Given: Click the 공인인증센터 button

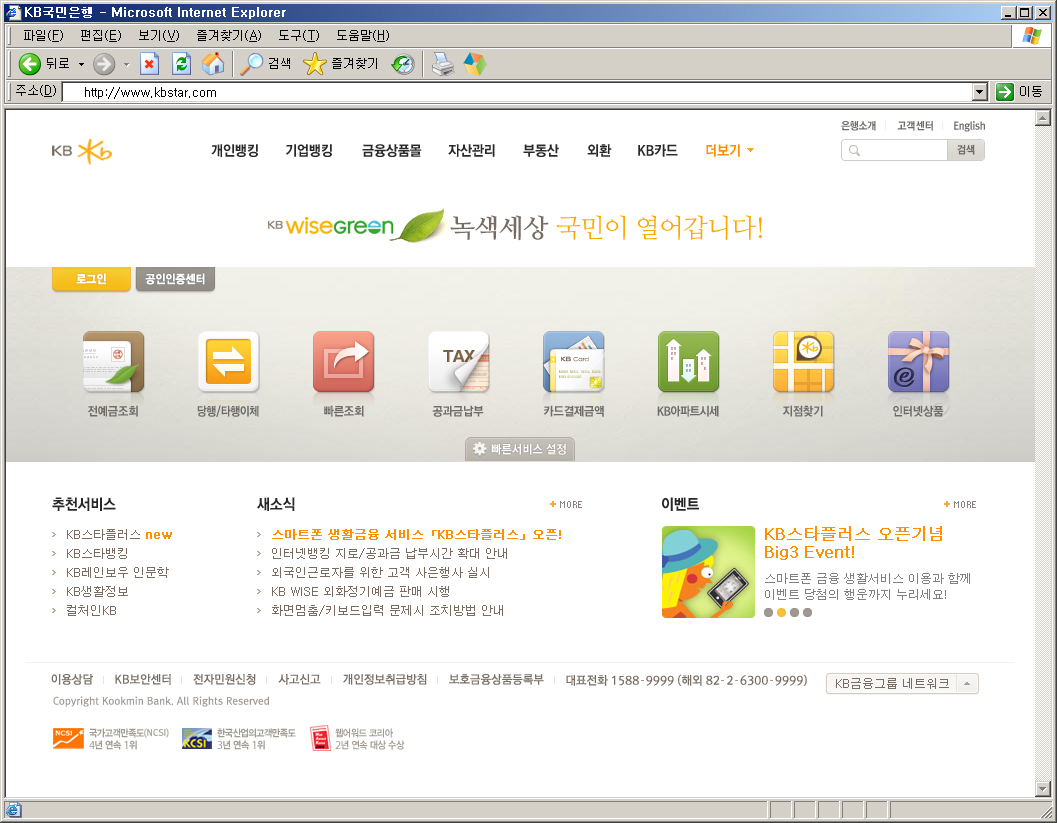Looking at the screenshot, I should click(175, 279).
